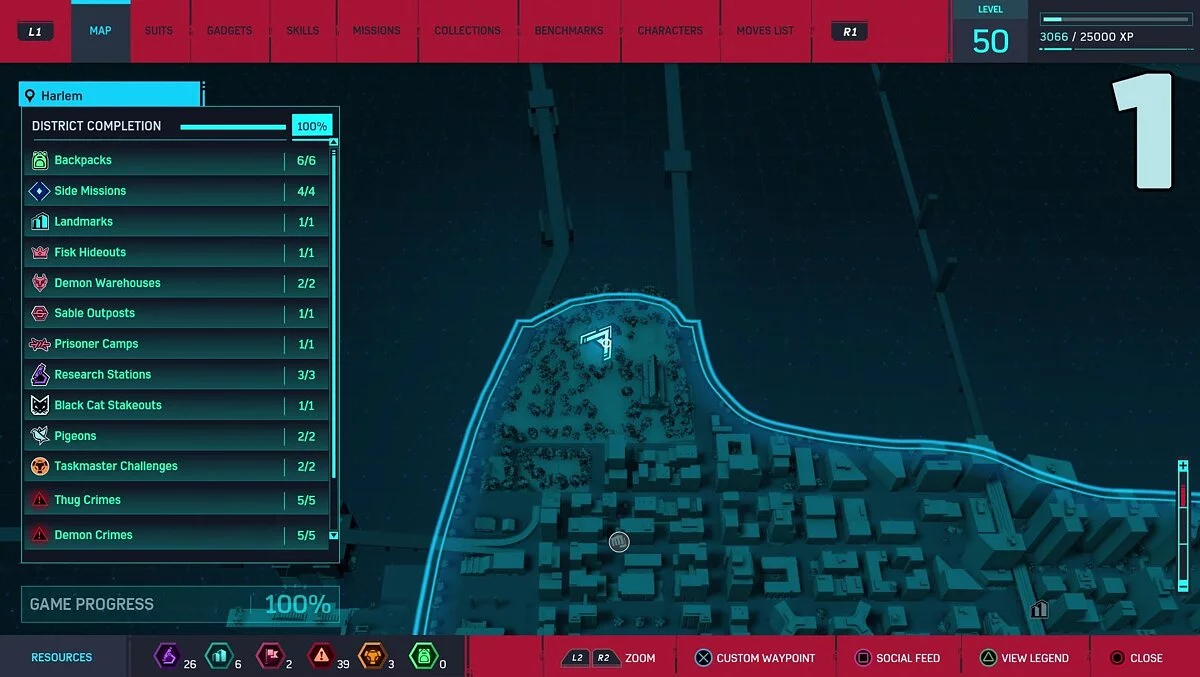The height and width of the screenshot is (677, 1200).
Task: Click the crime token resource icon showing 39
Action: coord(319,656)
